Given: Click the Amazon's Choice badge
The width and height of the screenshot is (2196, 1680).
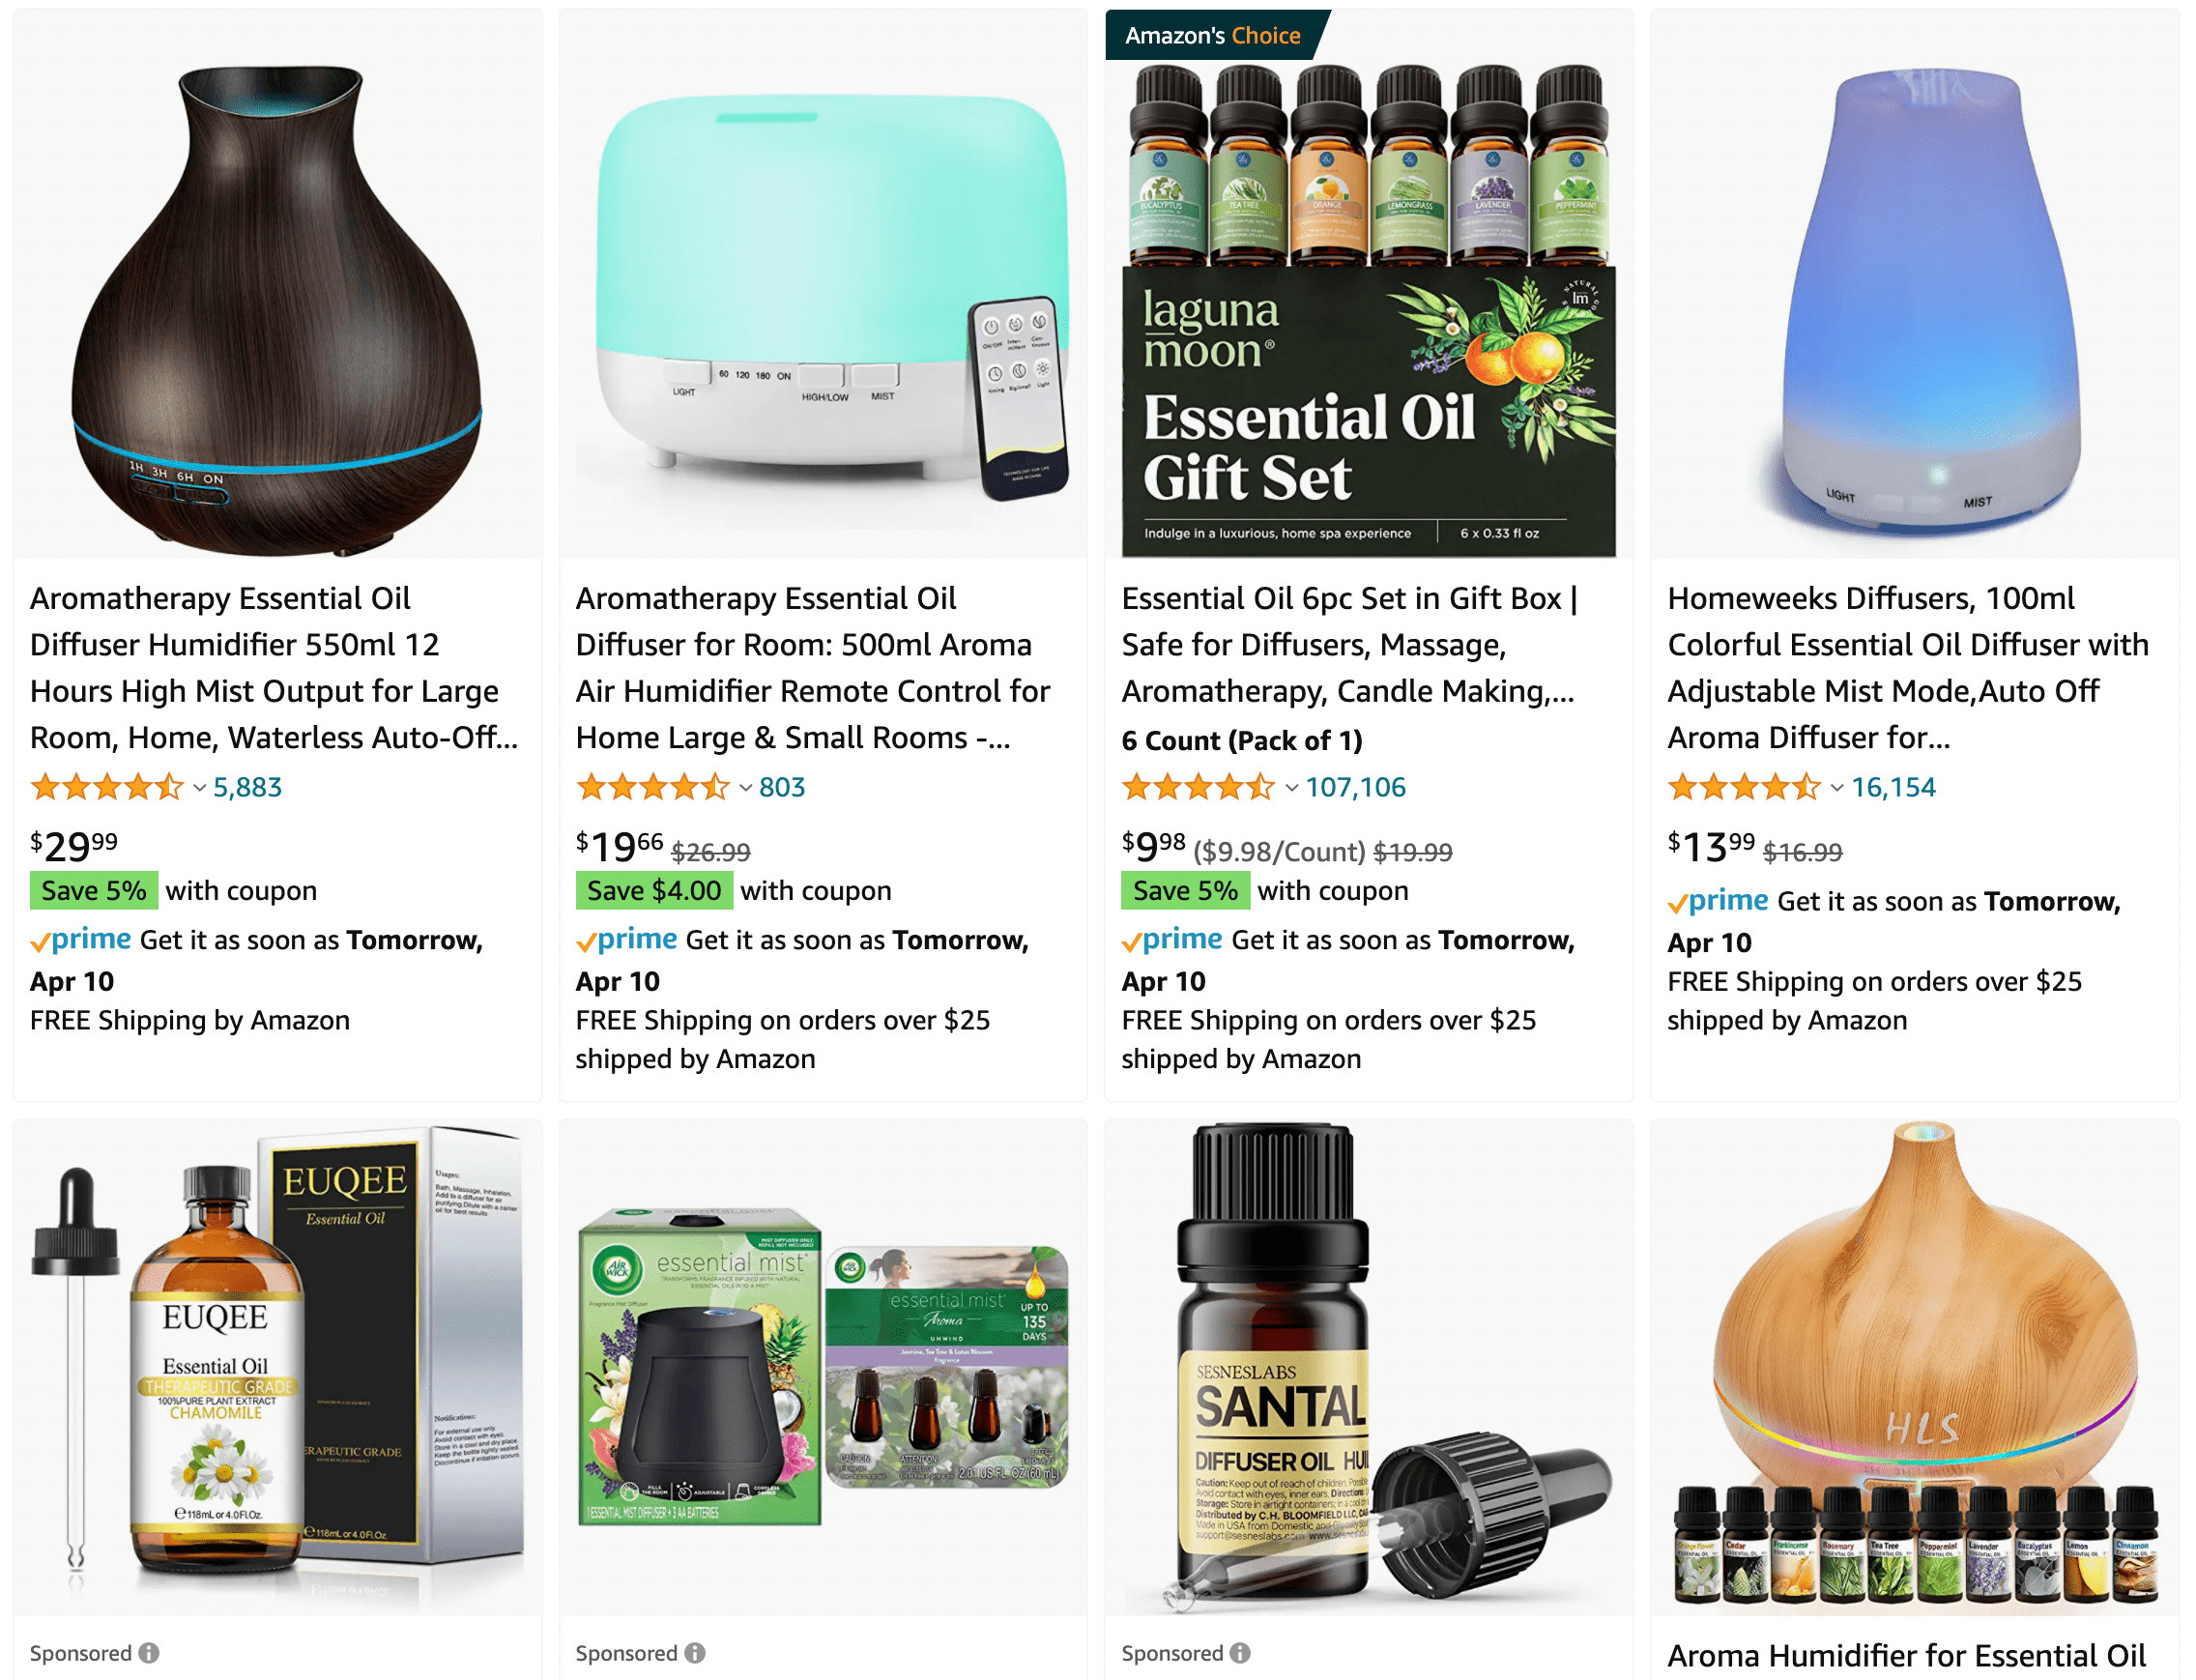Looking at the screenshot, I should point(1215,35).
